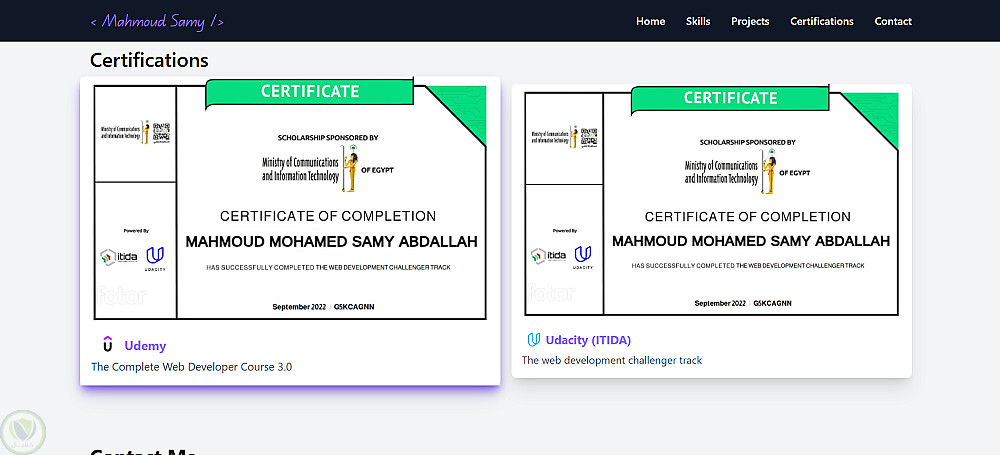This screenshot has height=455, width=1000.
Task: Click the Certifications section heading
Action: [149, 60]
